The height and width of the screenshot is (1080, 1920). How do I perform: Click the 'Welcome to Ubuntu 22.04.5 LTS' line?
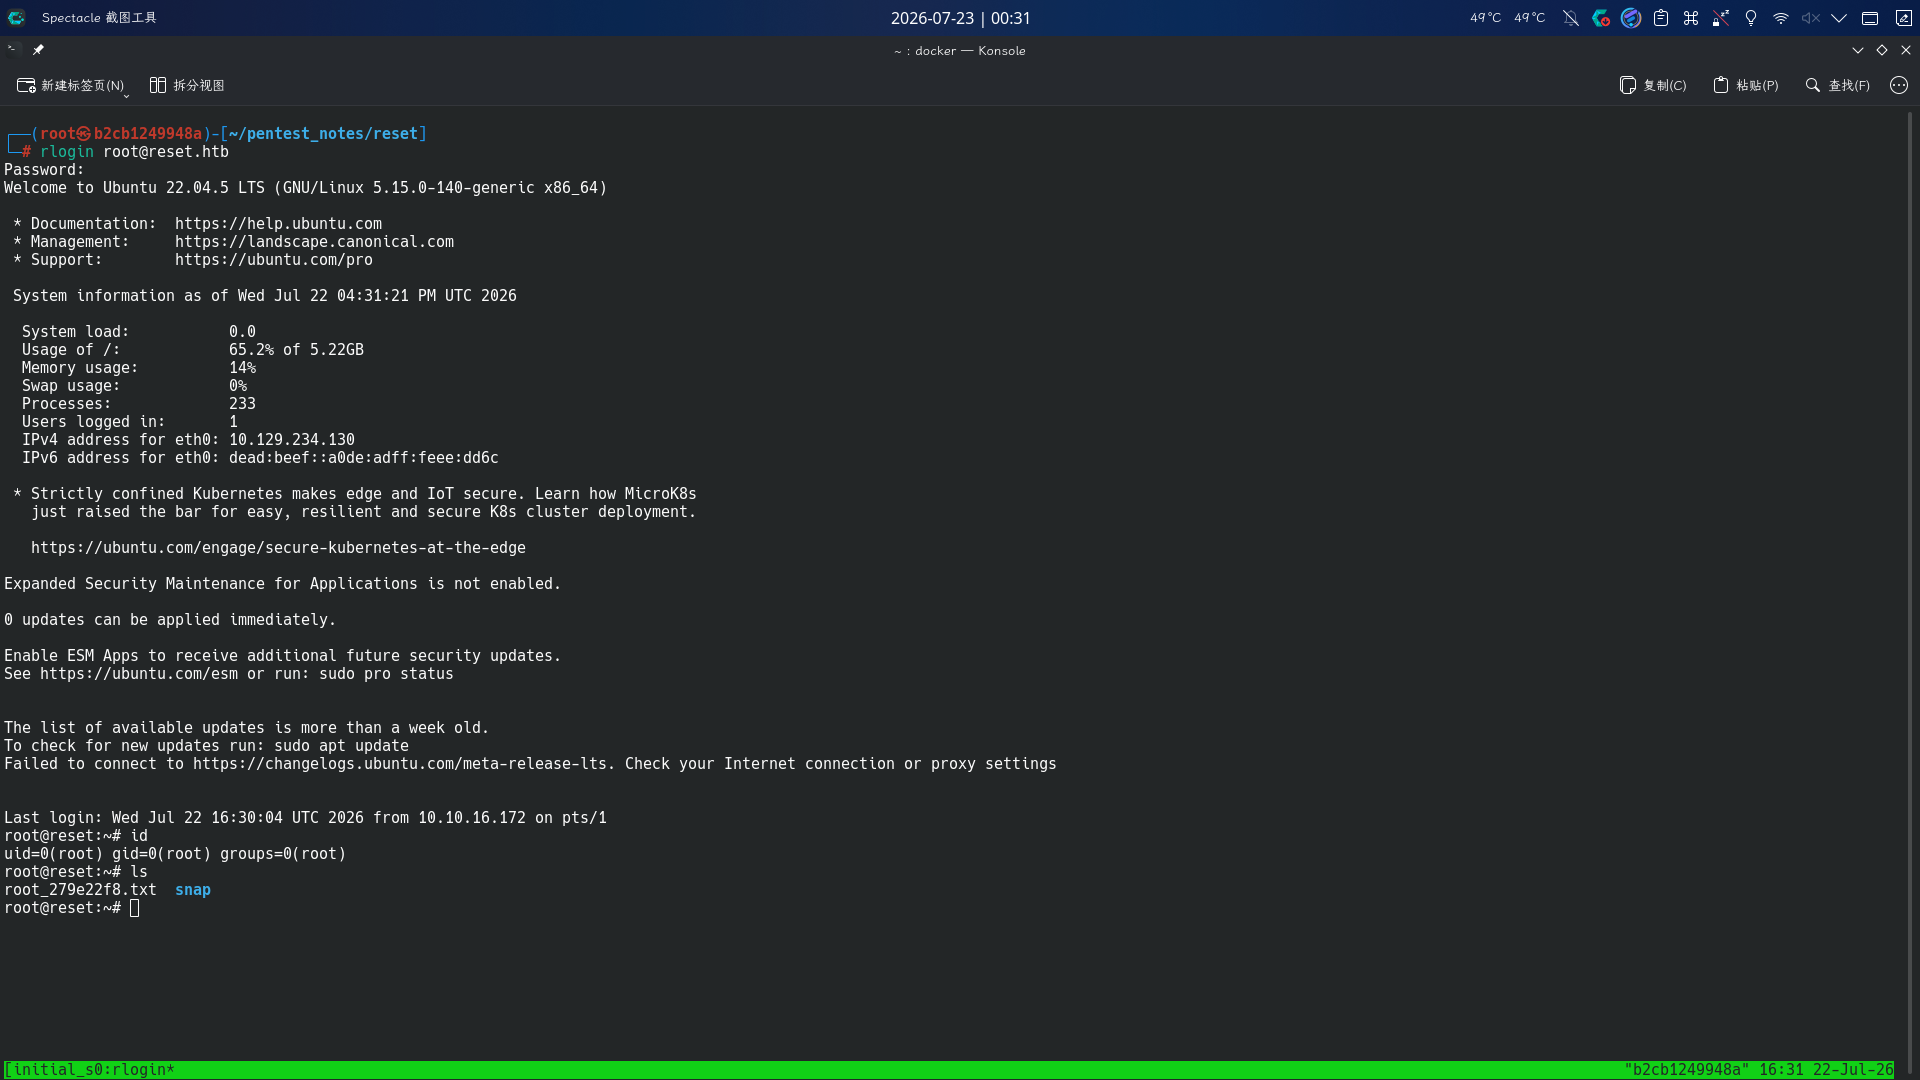305,188
